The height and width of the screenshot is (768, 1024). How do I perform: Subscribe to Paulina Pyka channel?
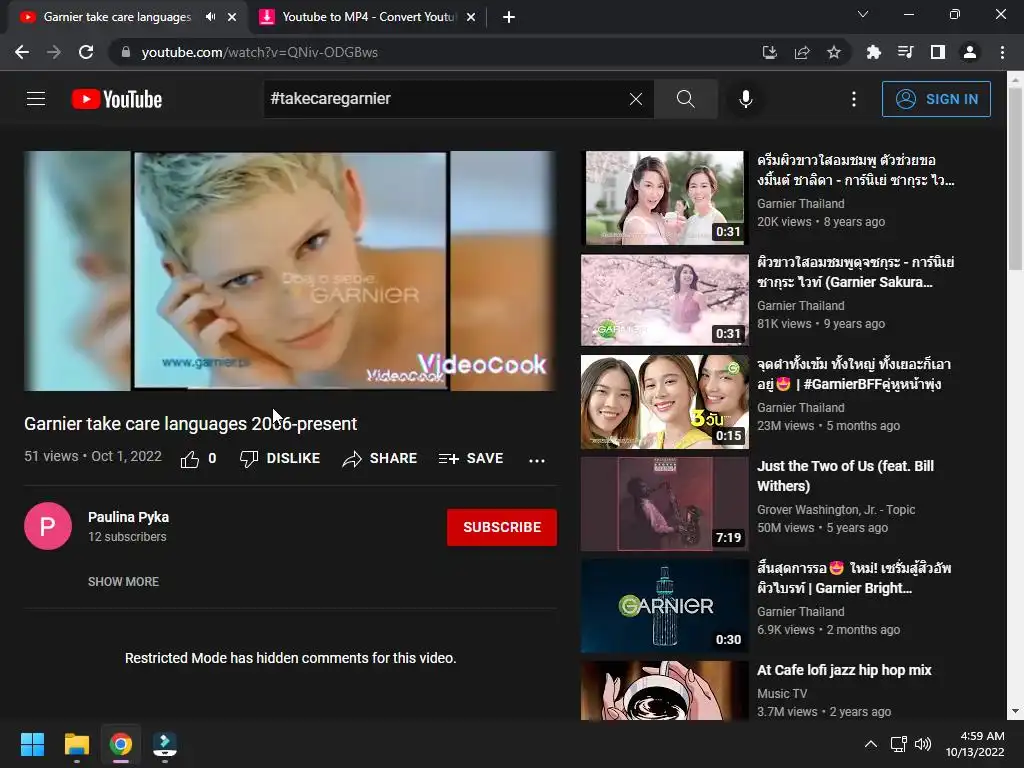pos(502,527)
